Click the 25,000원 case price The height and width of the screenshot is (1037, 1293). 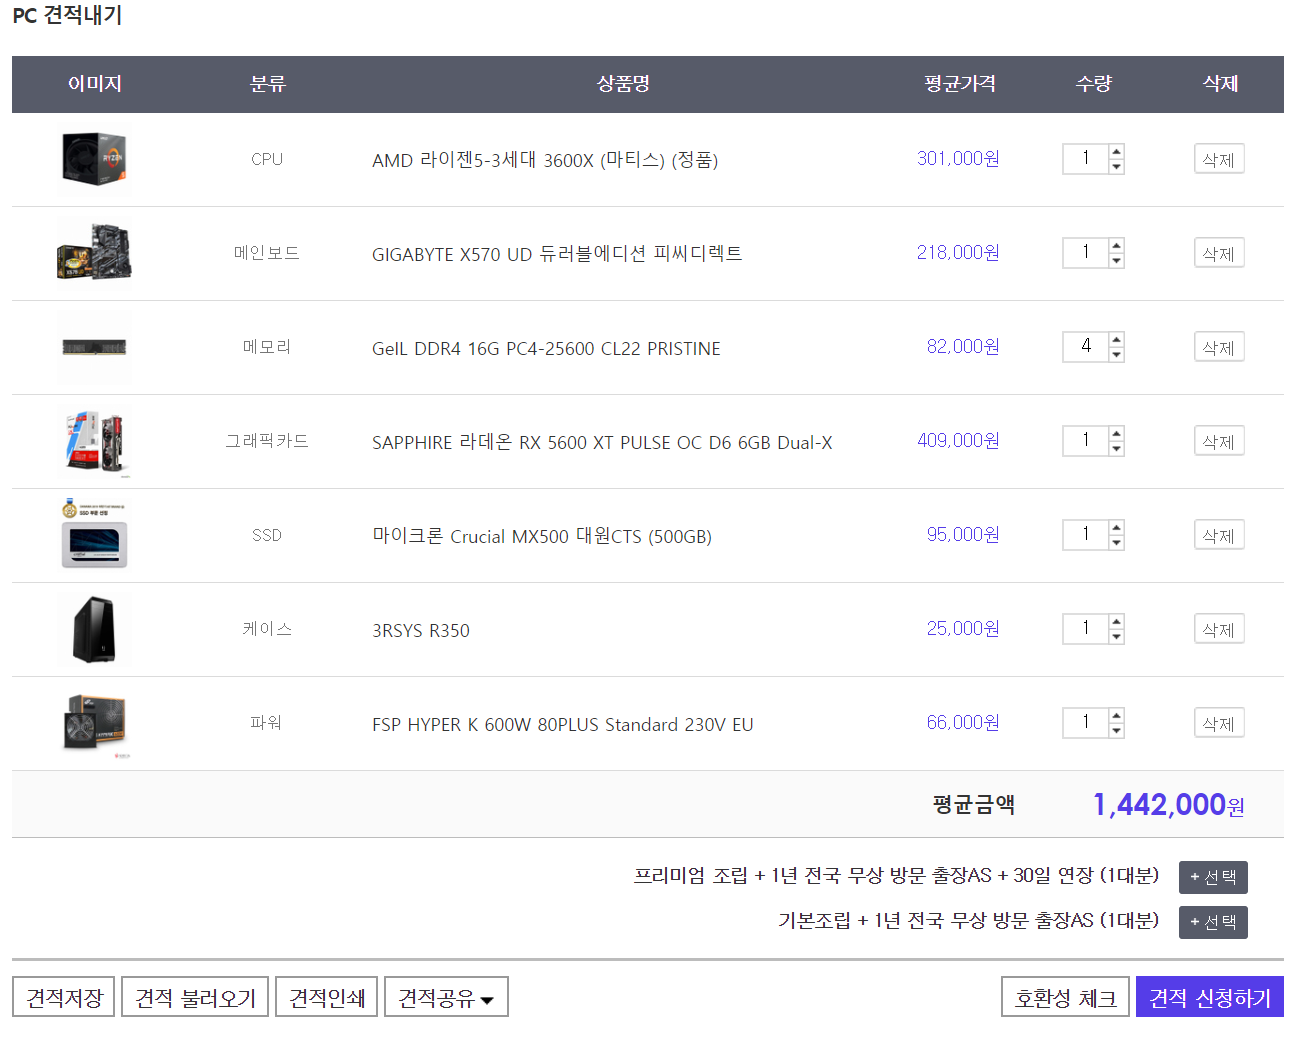pyautogui.click(x=963, y=629)
